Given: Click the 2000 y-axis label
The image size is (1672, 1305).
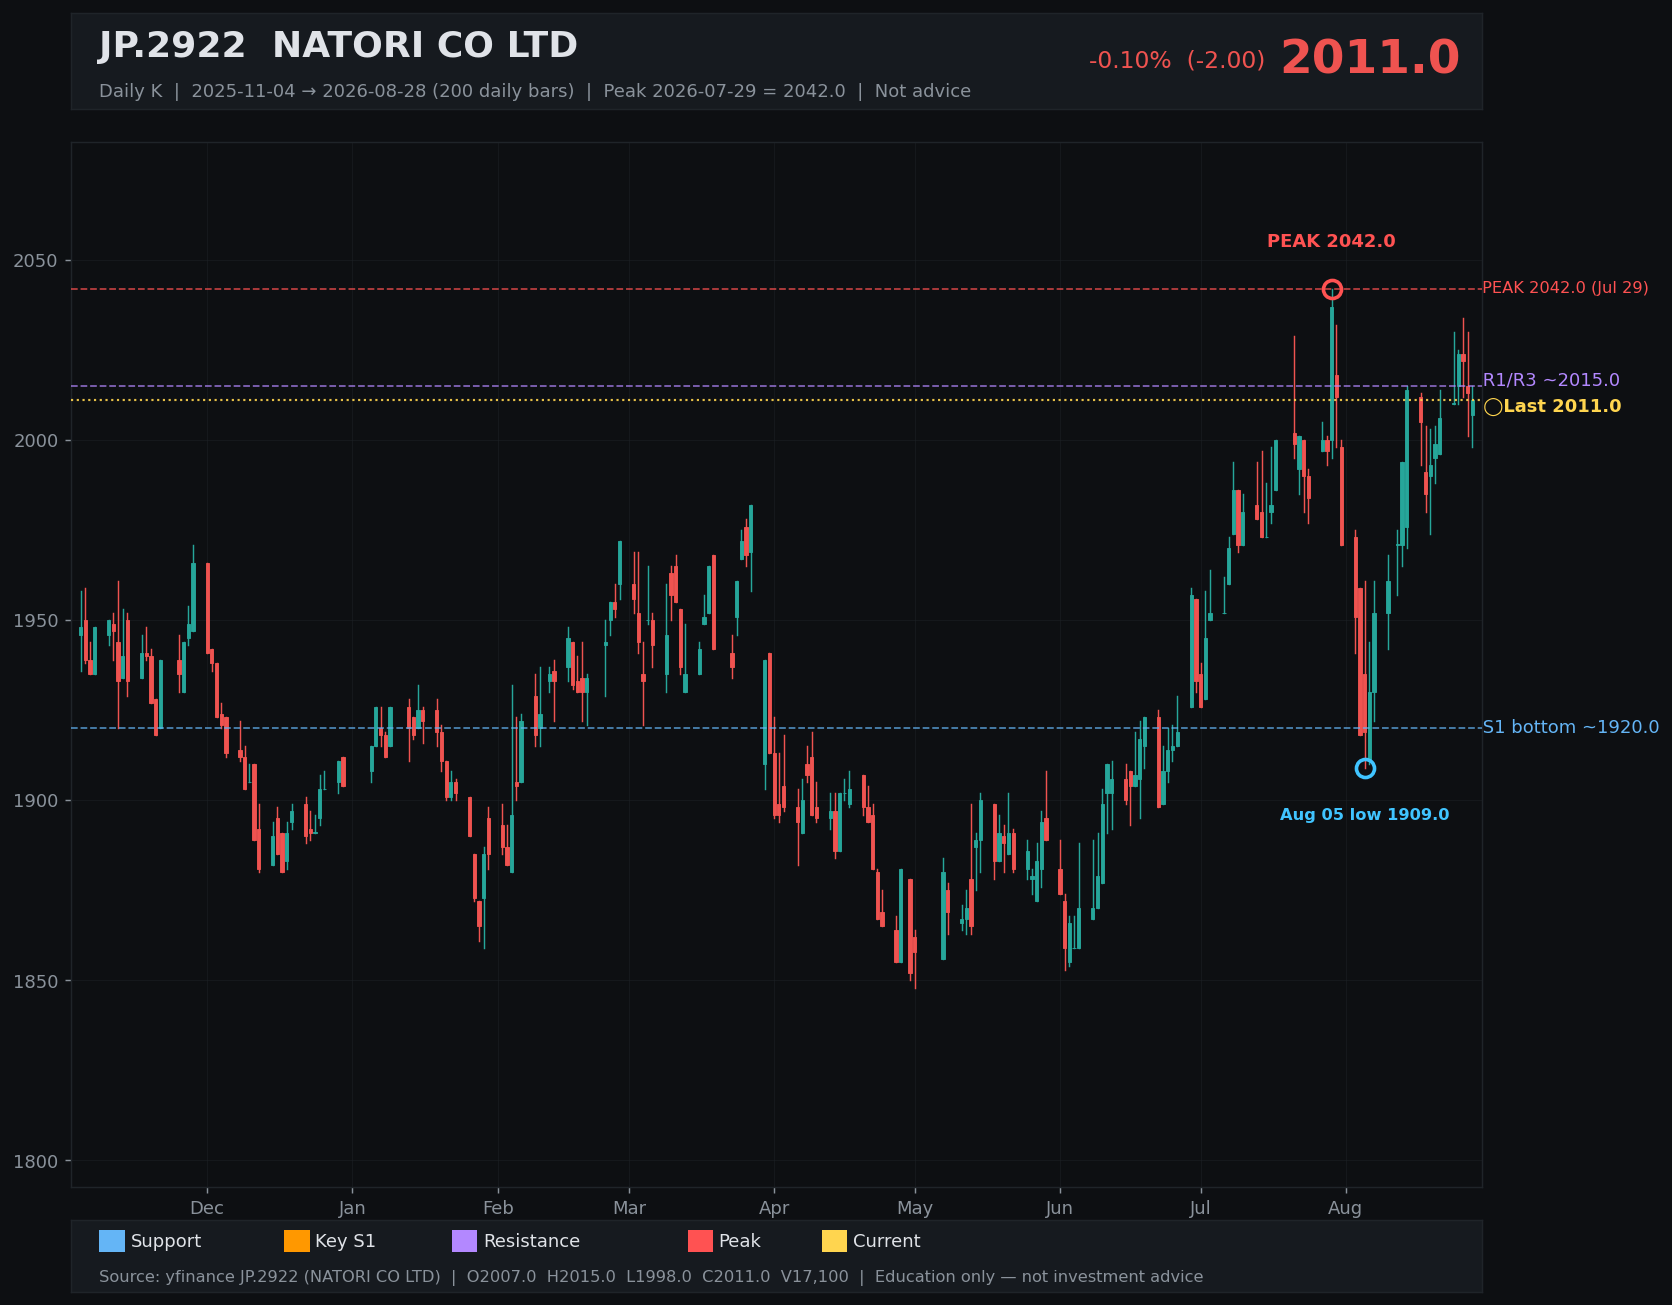Looking at the screenshot, I should tap(36, 441).
